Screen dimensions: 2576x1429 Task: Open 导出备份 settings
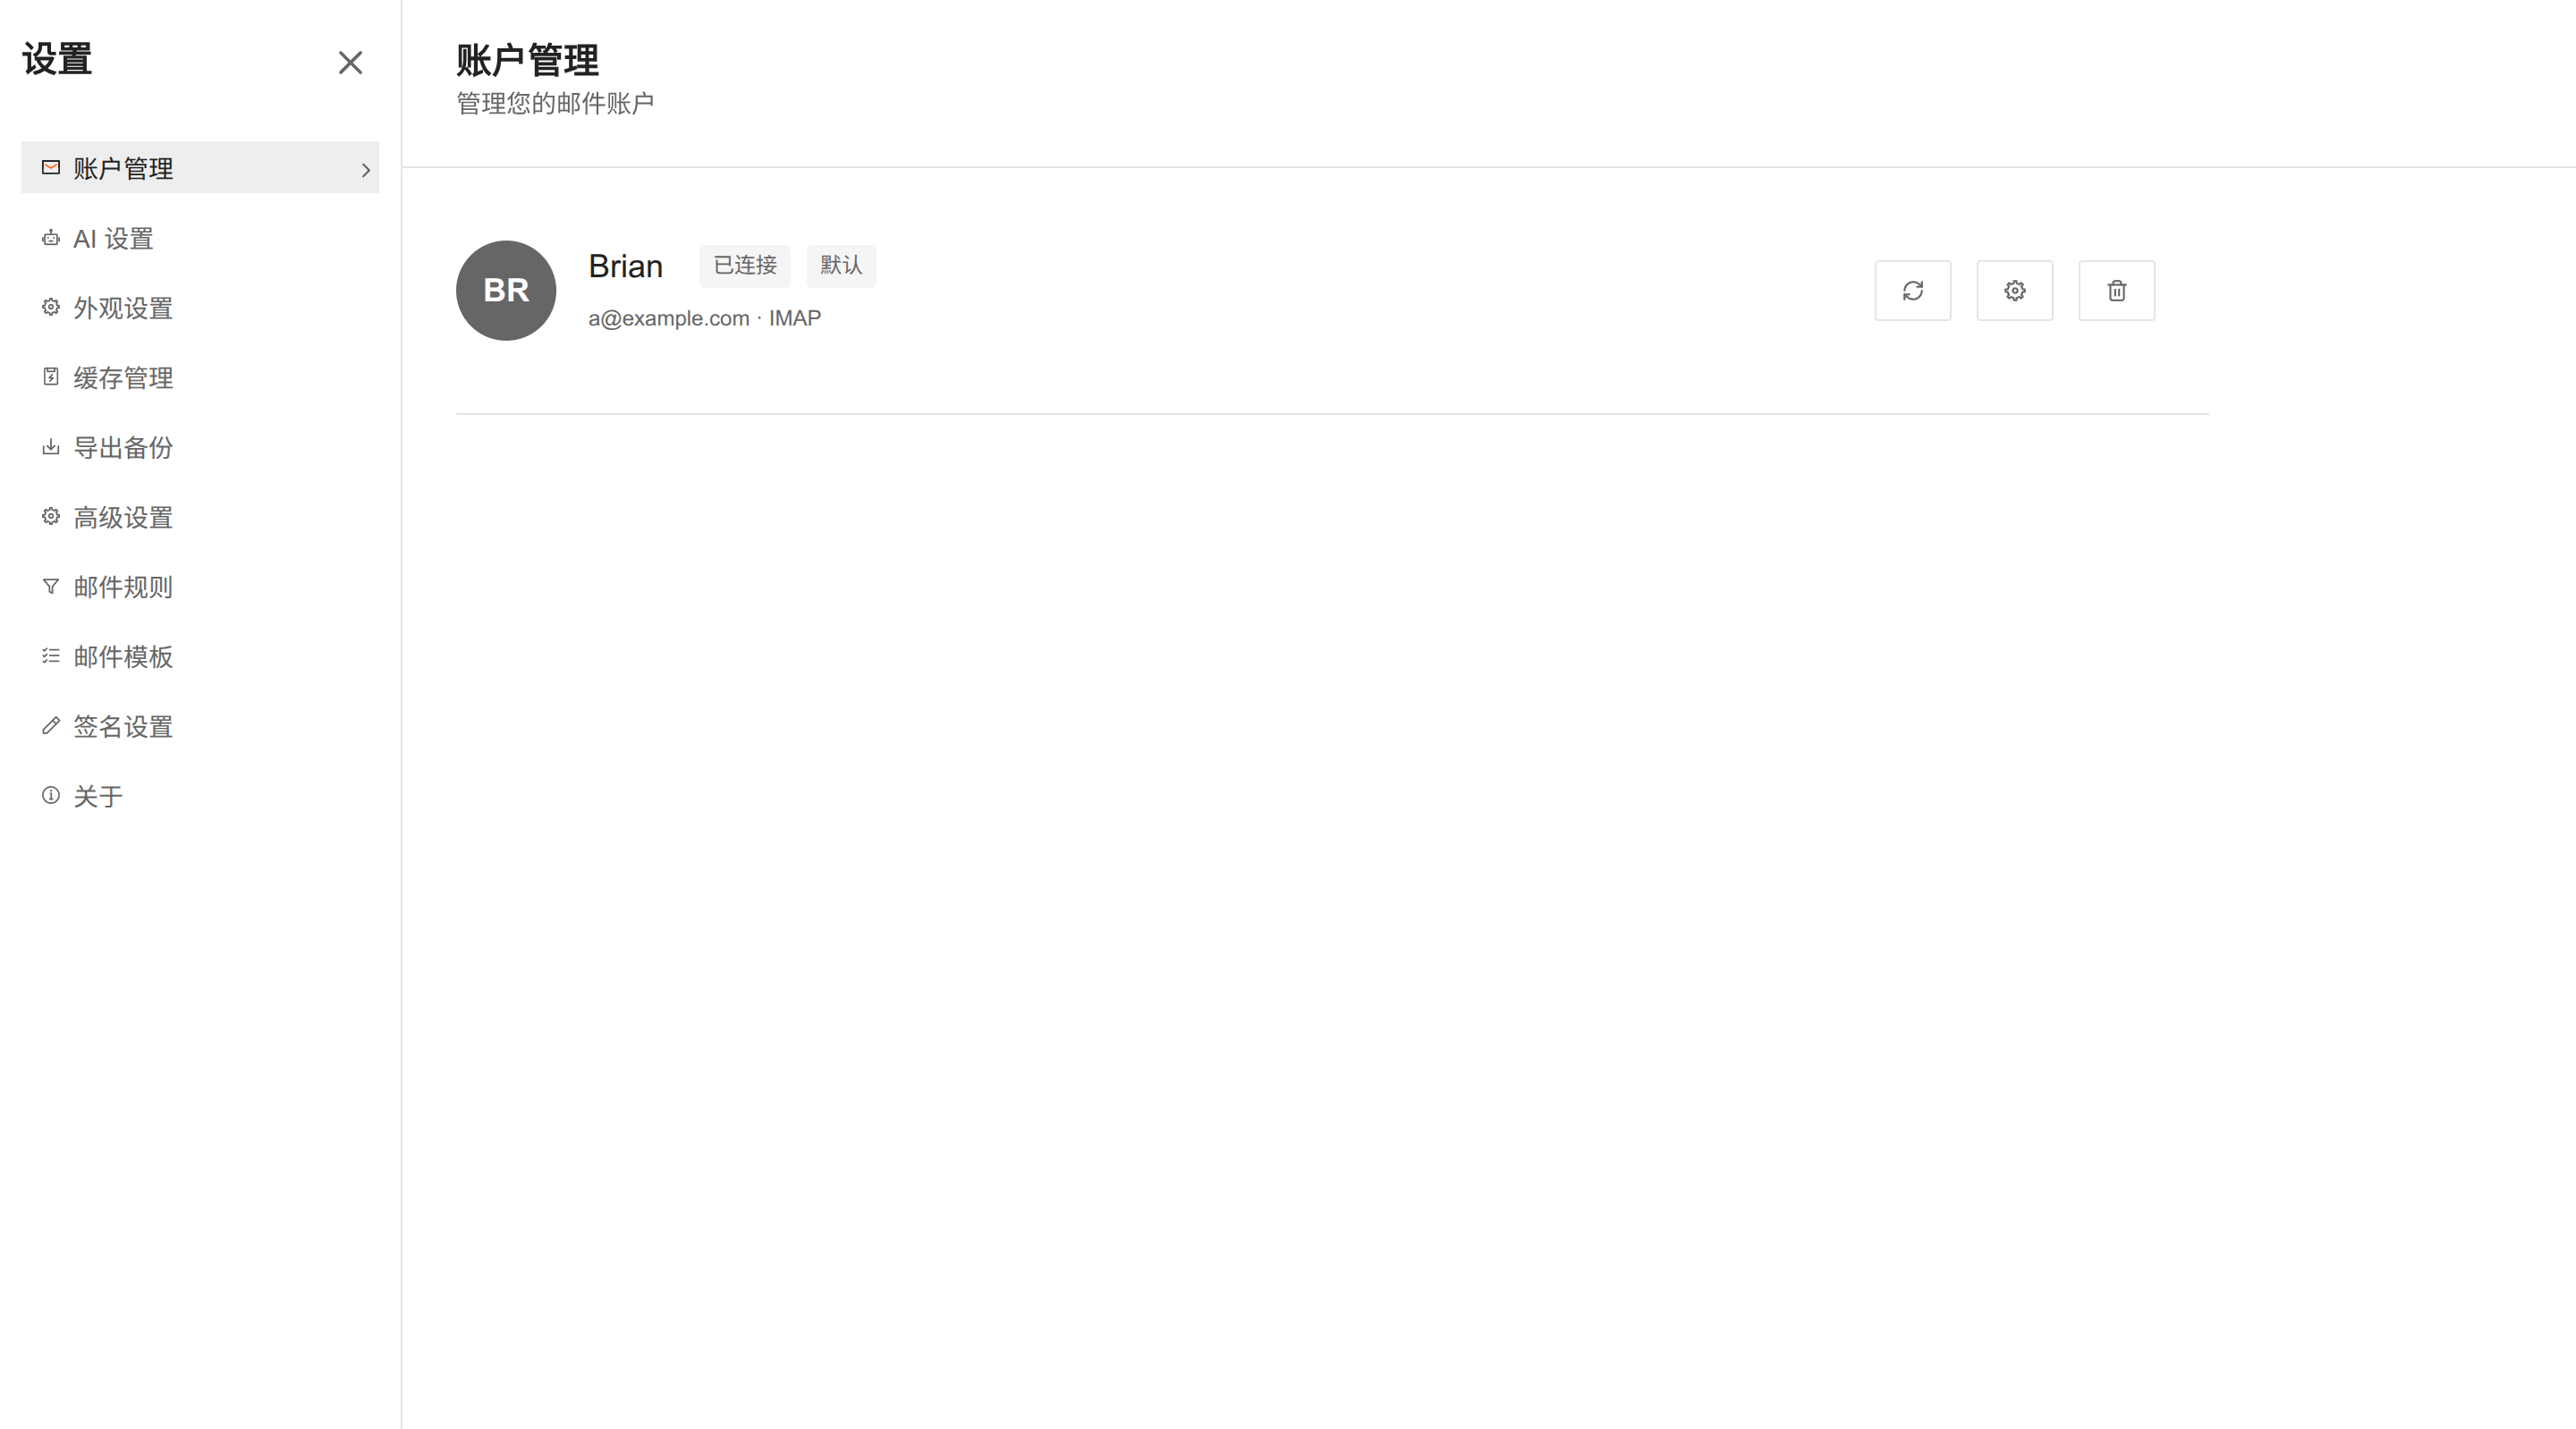click(200, 447)
